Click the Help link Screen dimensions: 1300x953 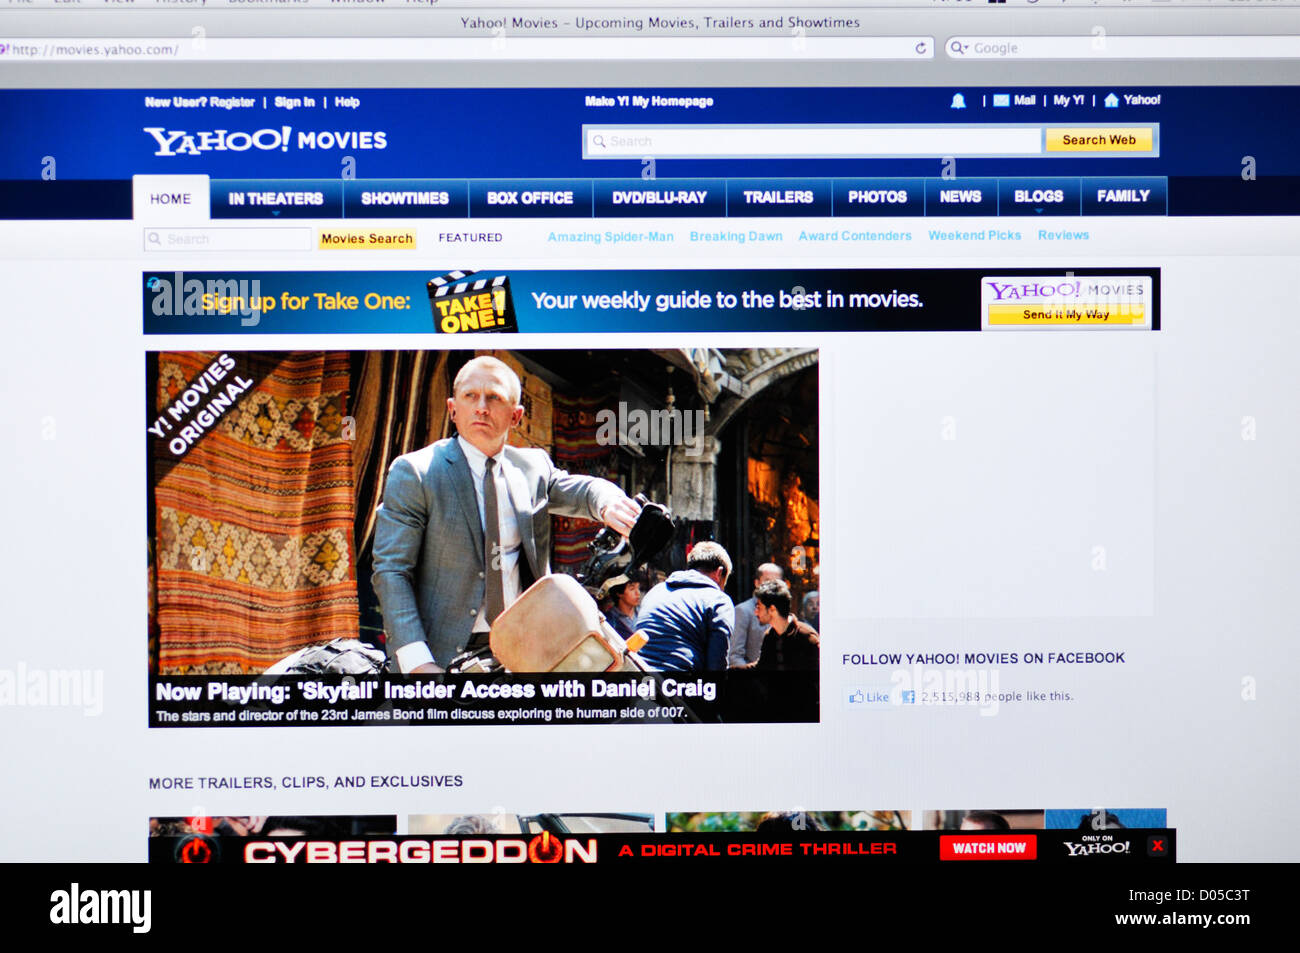pyautogui.click(x=347, y=102)
